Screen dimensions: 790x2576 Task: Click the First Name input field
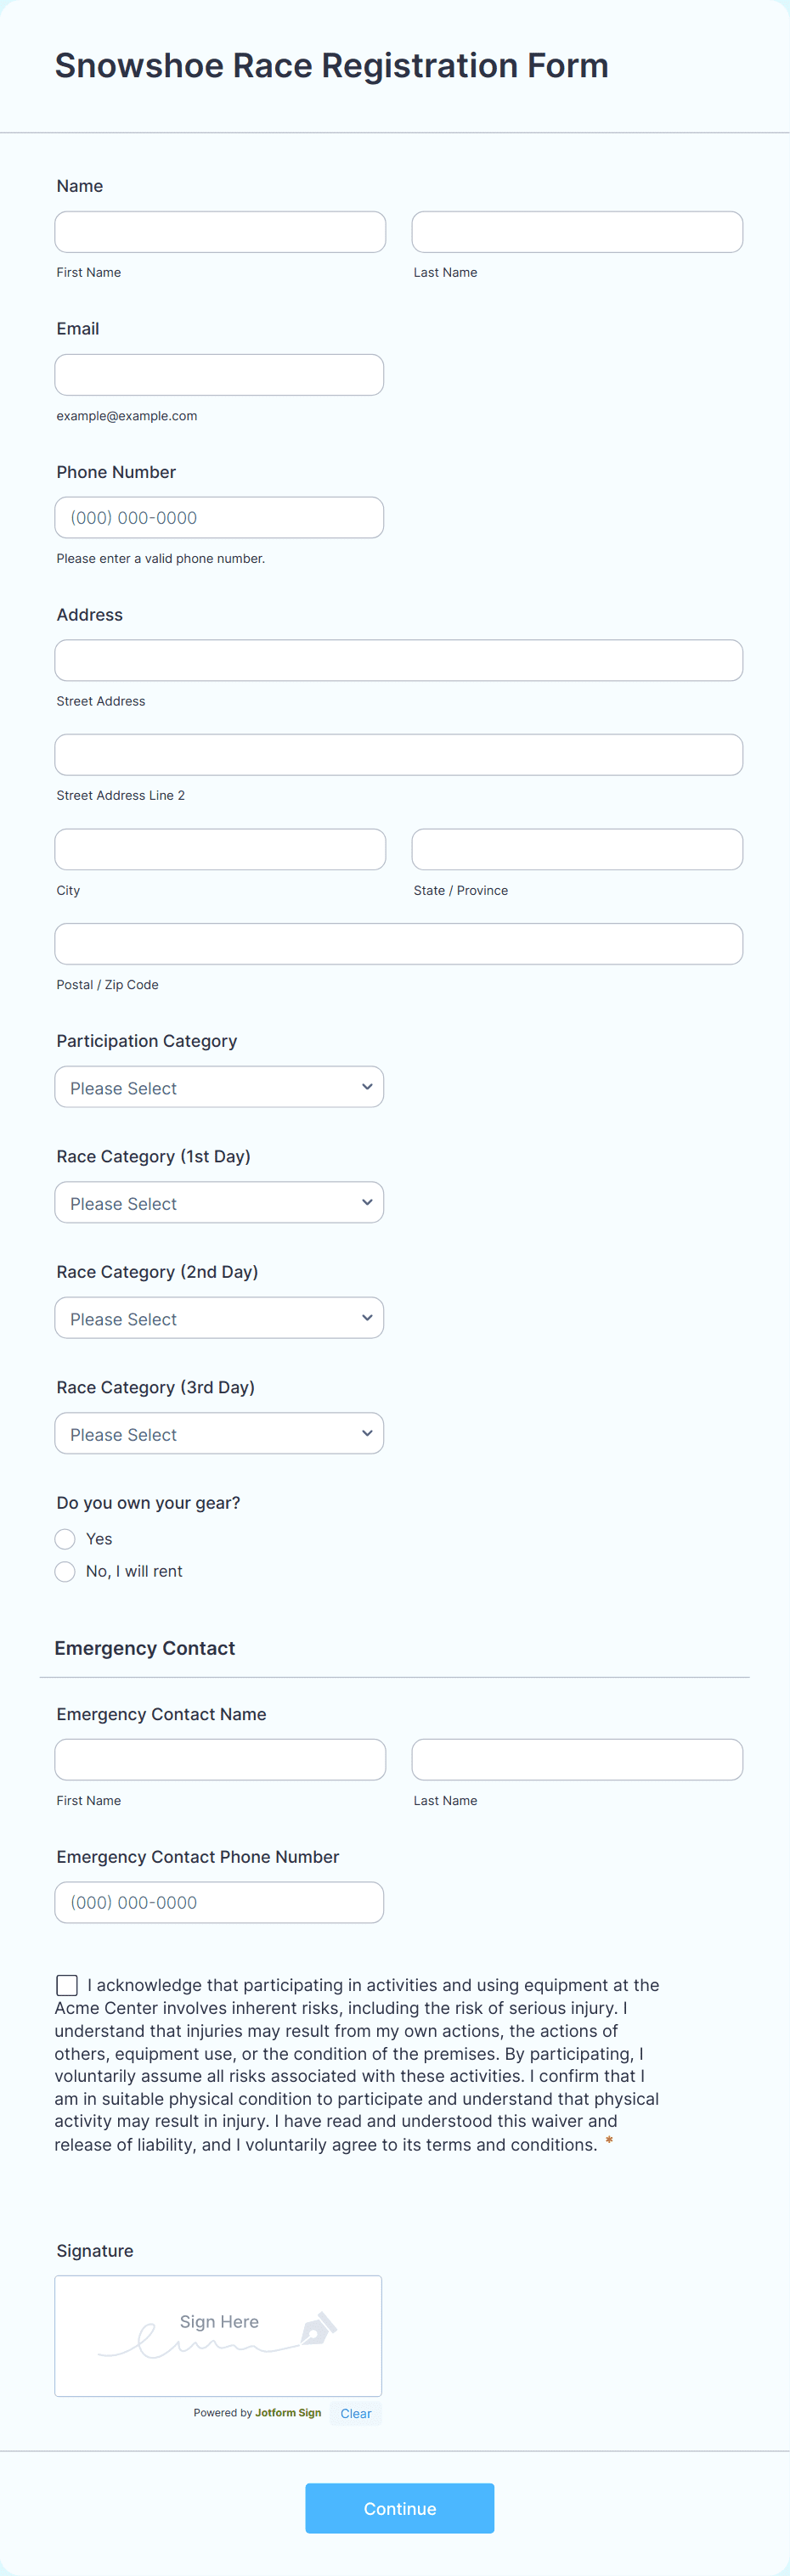tap(220, 232)
